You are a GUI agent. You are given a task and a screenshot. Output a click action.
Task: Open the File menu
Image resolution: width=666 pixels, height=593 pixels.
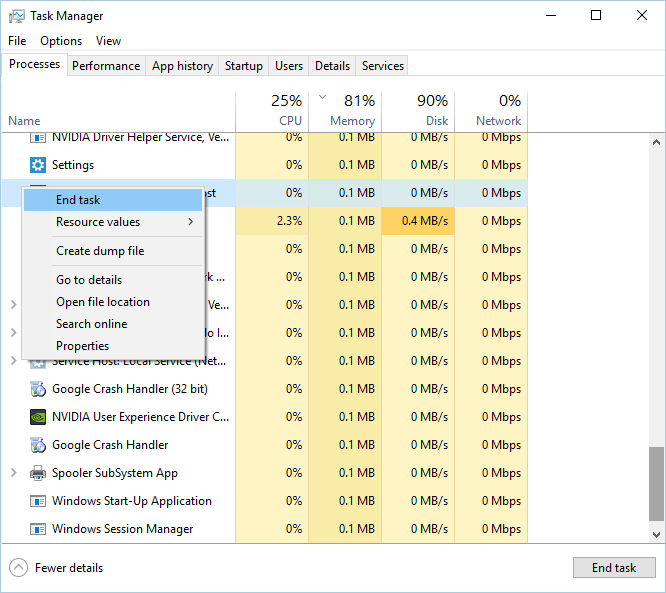(17, 41)
